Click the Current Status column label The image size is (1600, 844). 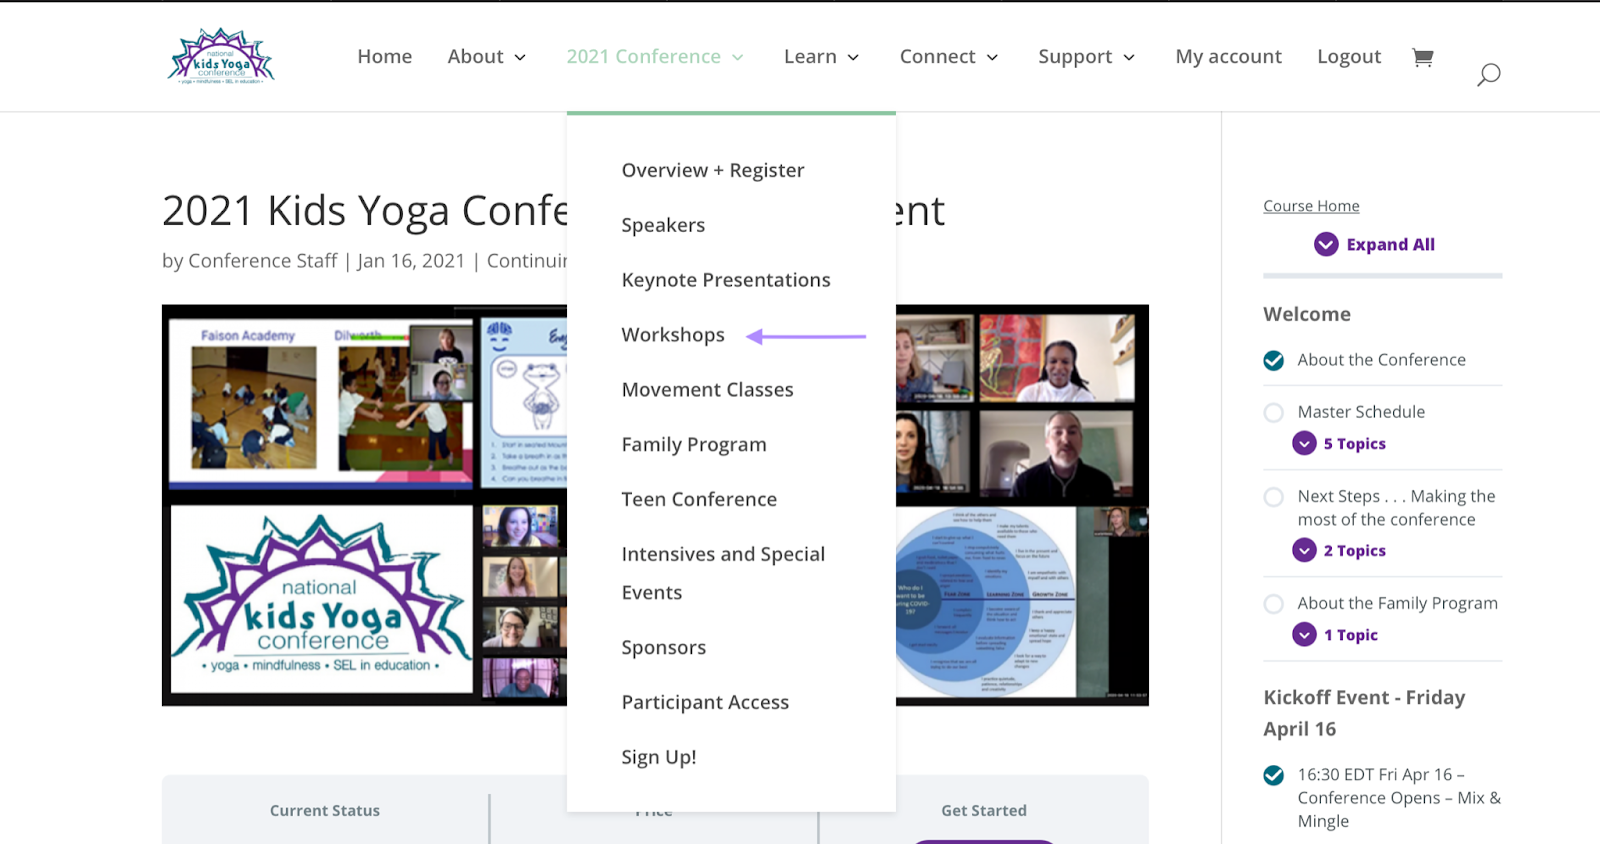click(325, 811)
